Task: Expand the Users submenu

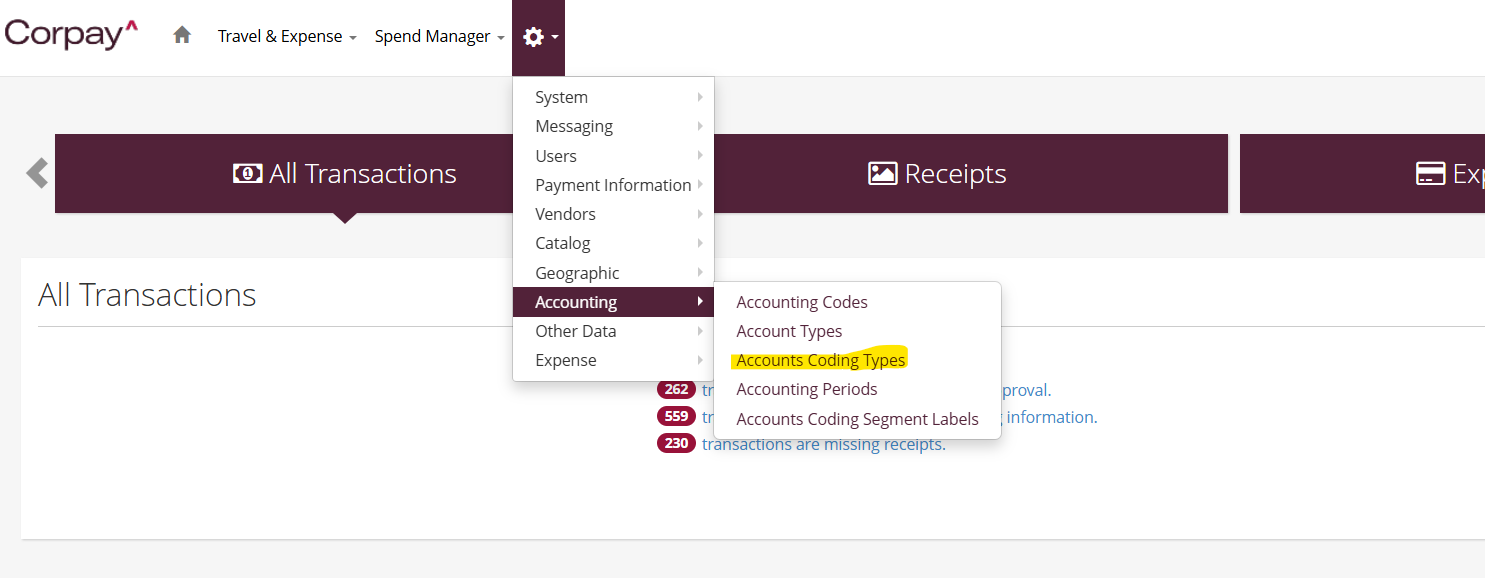Action: coord(556,156)
